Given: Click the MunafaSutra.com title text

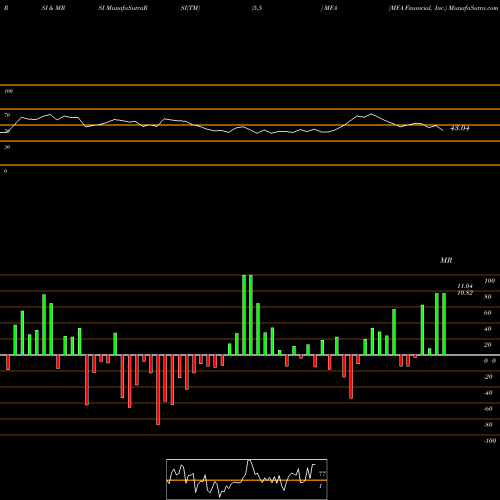Looking at the screenshot, I should [473, 8].
